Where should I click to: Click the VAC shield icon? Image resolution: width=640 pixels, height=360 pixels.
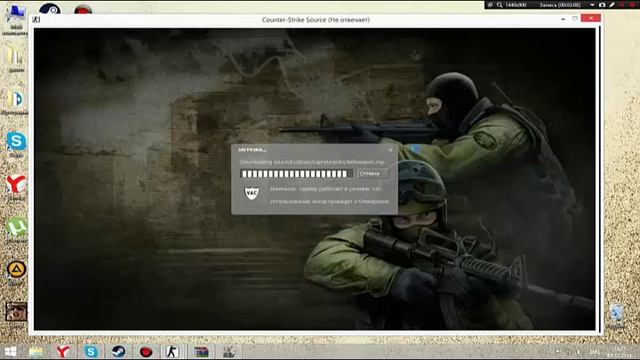pyautogui.click(x=252, y=193)
